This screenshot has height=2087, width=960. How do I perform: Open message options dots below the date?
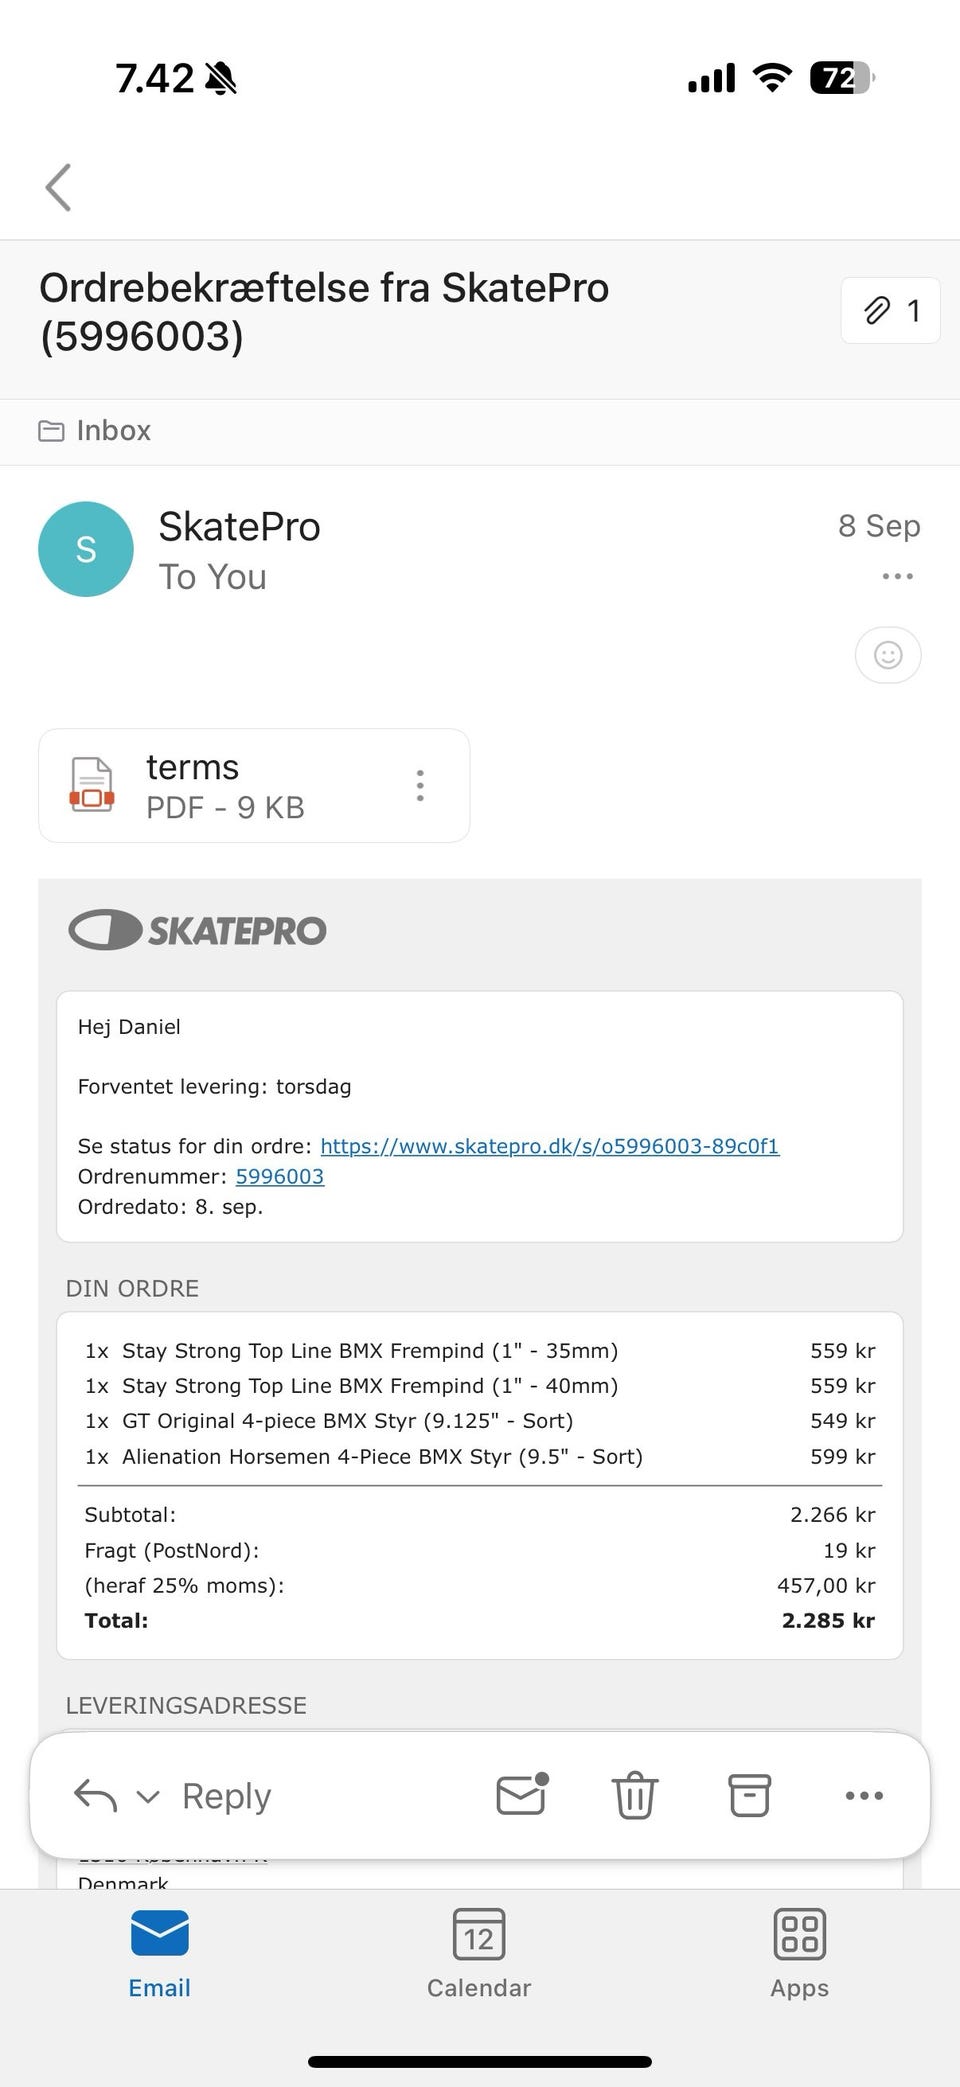(x=897, y=576)
